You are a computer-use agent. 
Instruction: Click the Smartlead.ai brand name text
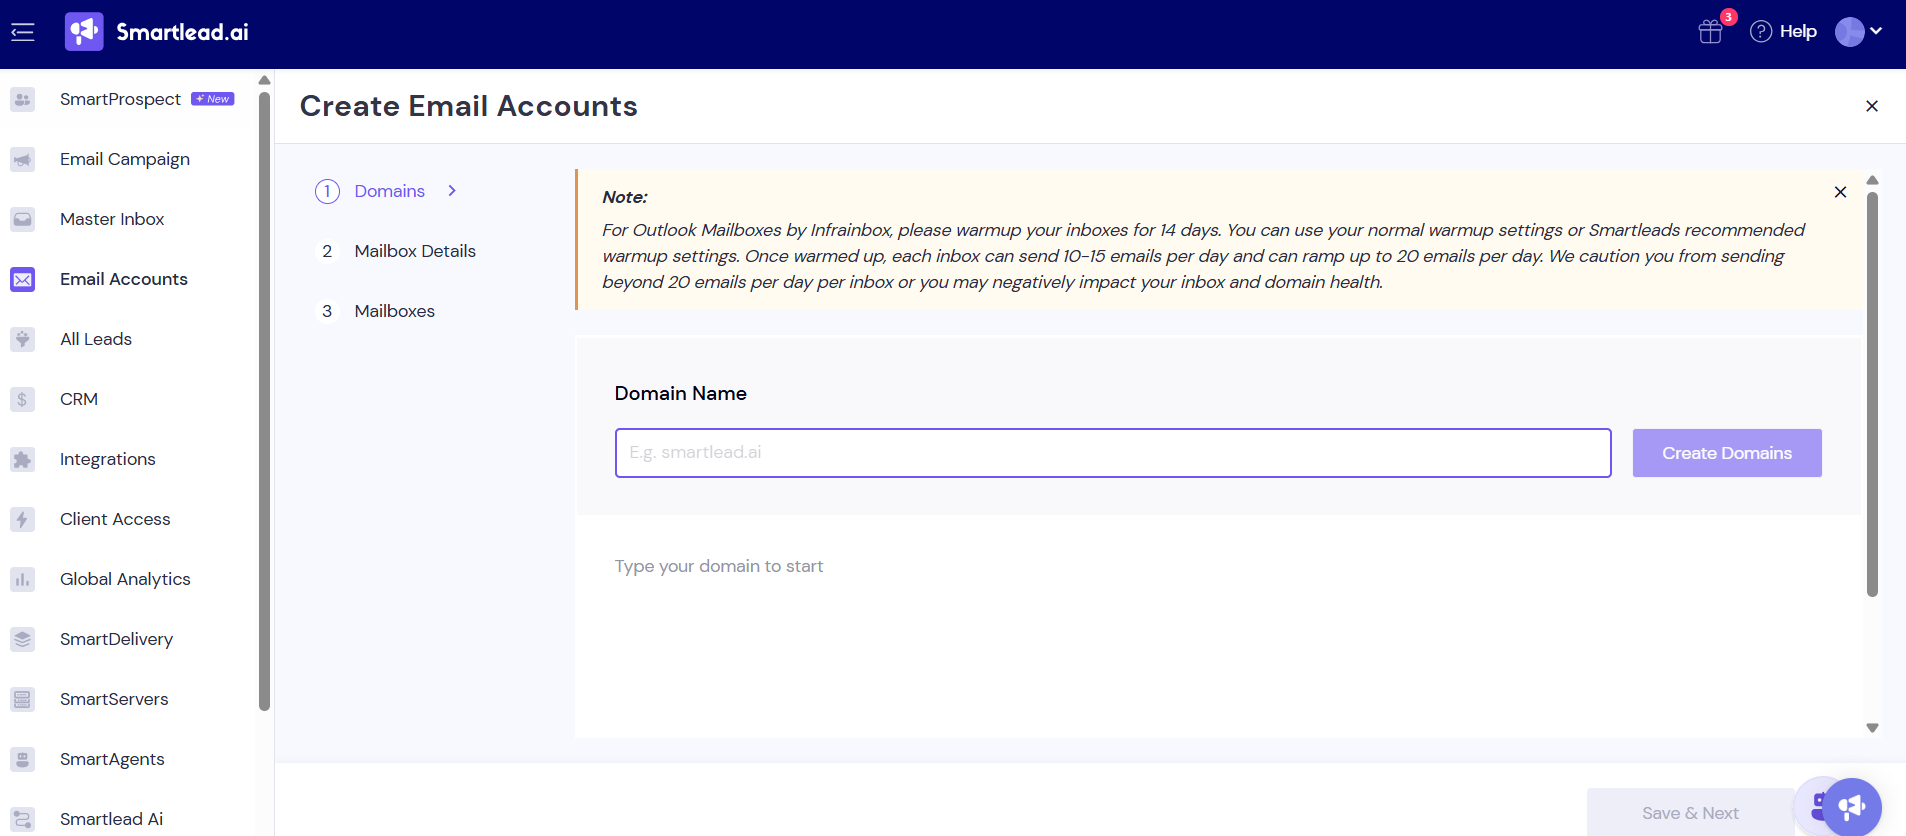(x=182, y=32)
